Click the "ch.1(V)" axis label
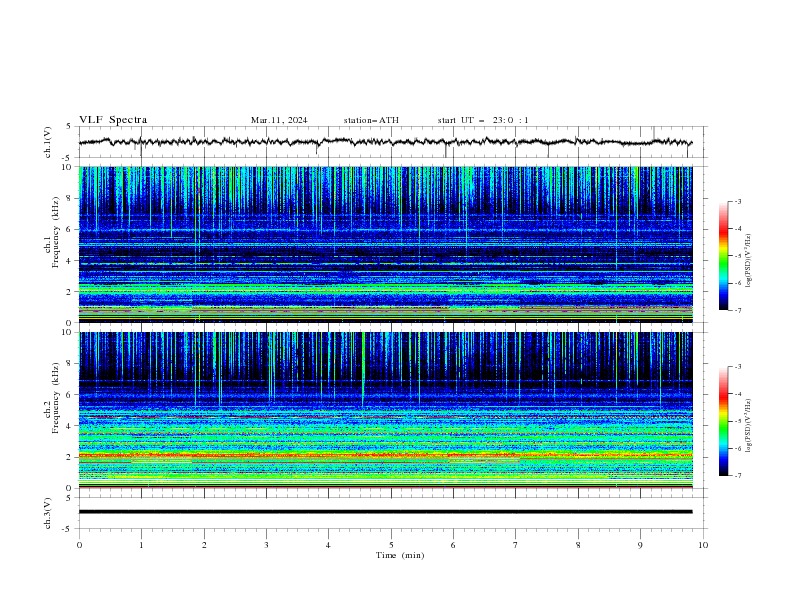 click(x=47, y=142)
